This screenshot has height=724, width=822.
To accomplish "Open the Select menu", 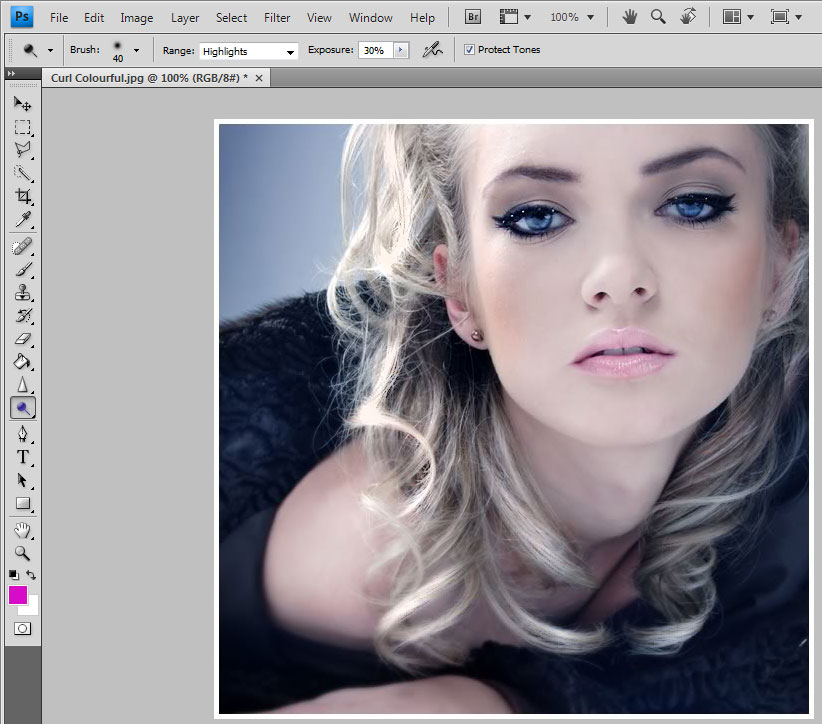I will tap(231, 18).
